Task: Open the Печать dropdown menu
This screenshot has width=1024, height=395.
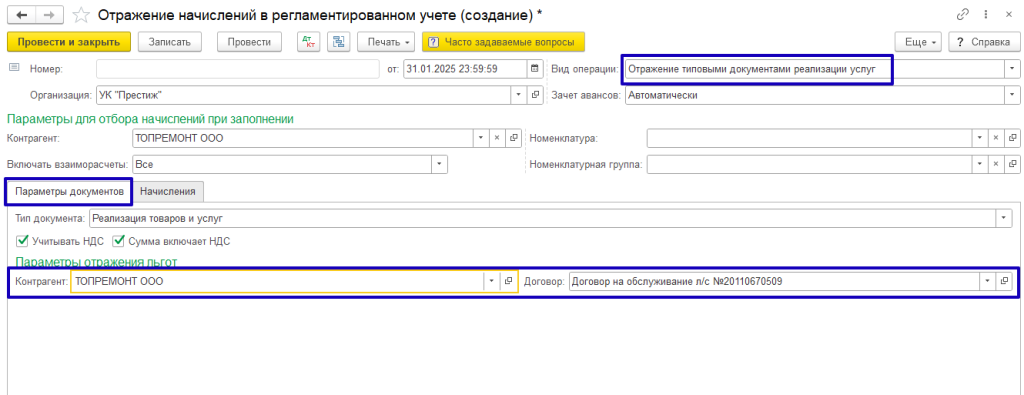Action: pos(387,42)
